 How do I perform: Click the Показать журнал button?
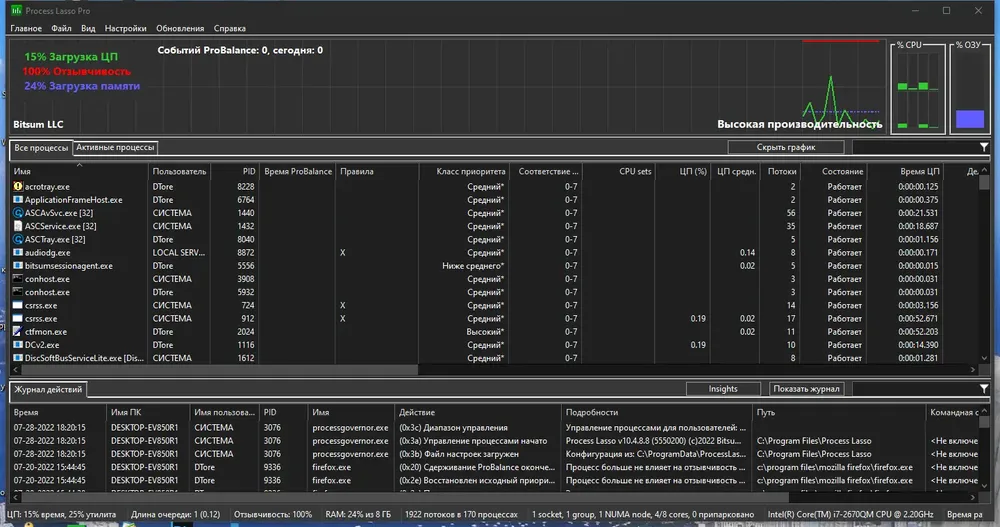(x=806, y=389)
